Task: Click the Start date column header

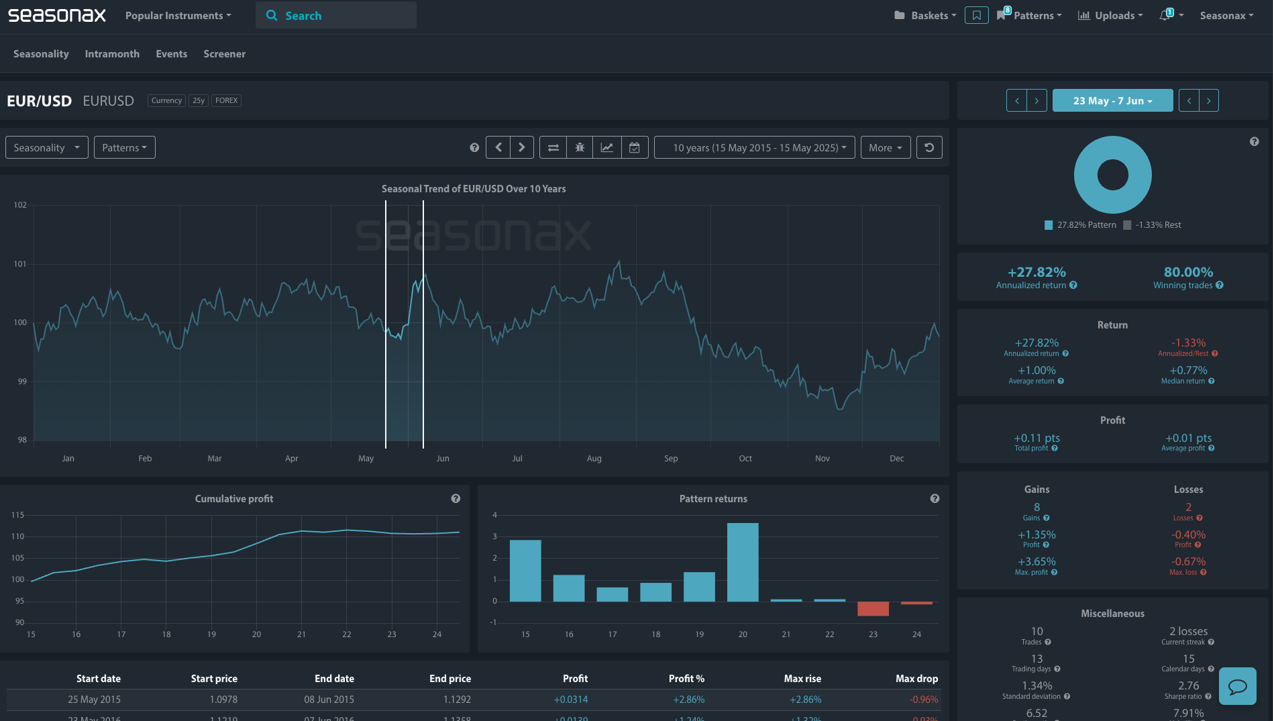Action: (x=98, y=678)
